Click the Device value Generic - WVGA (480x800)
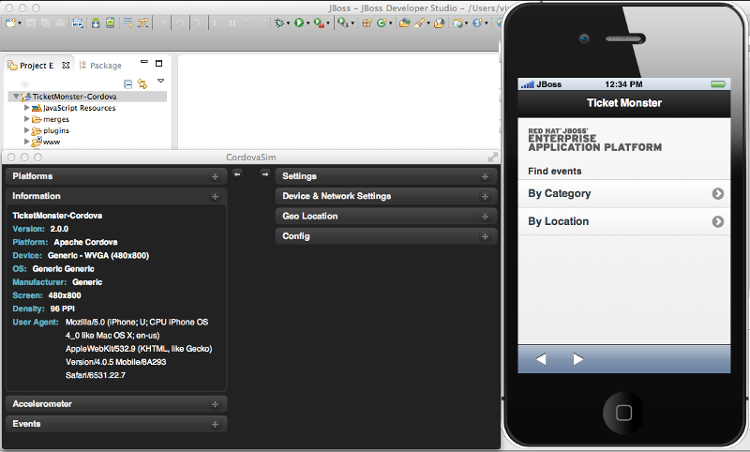The image size is (750, 452). point(98,255)
